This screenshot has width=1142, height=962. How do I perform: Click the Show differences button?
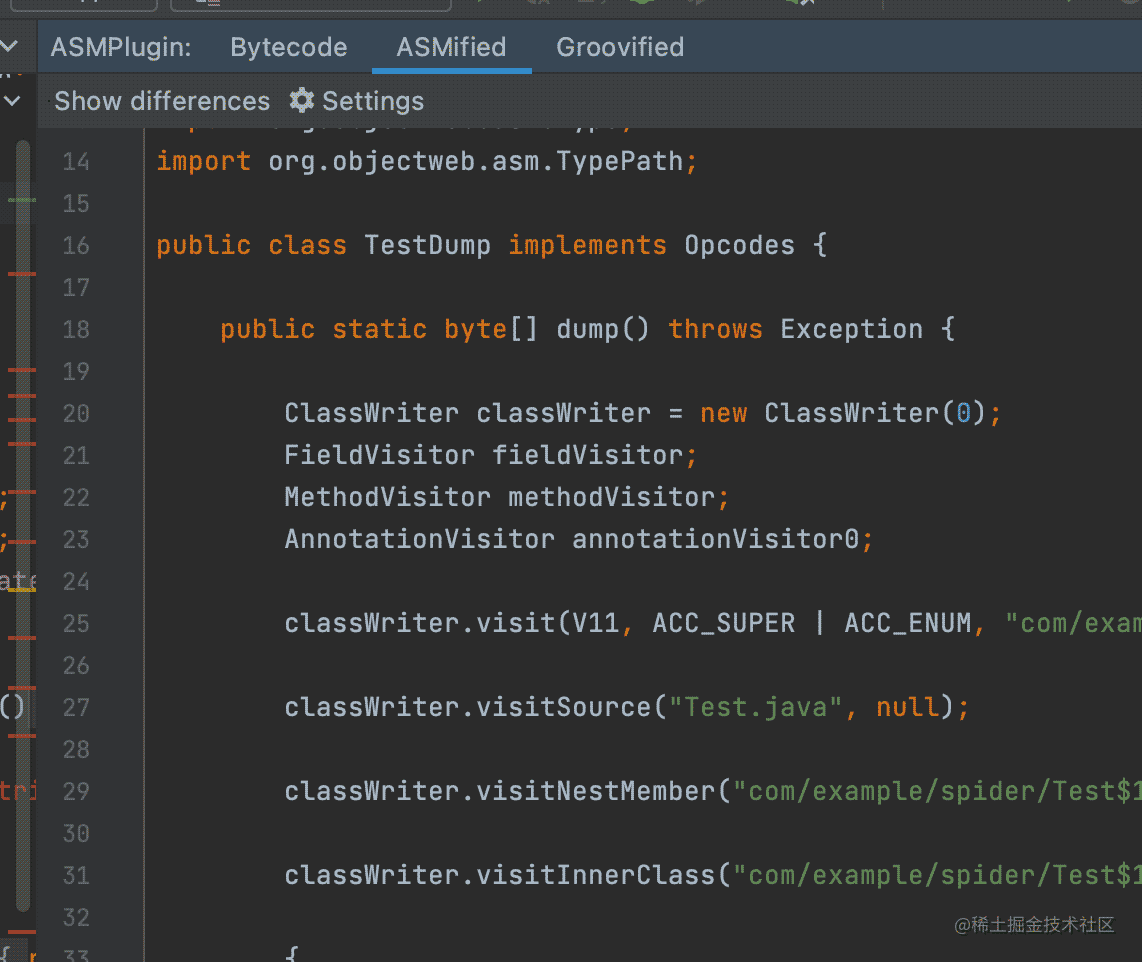(162, 101)
